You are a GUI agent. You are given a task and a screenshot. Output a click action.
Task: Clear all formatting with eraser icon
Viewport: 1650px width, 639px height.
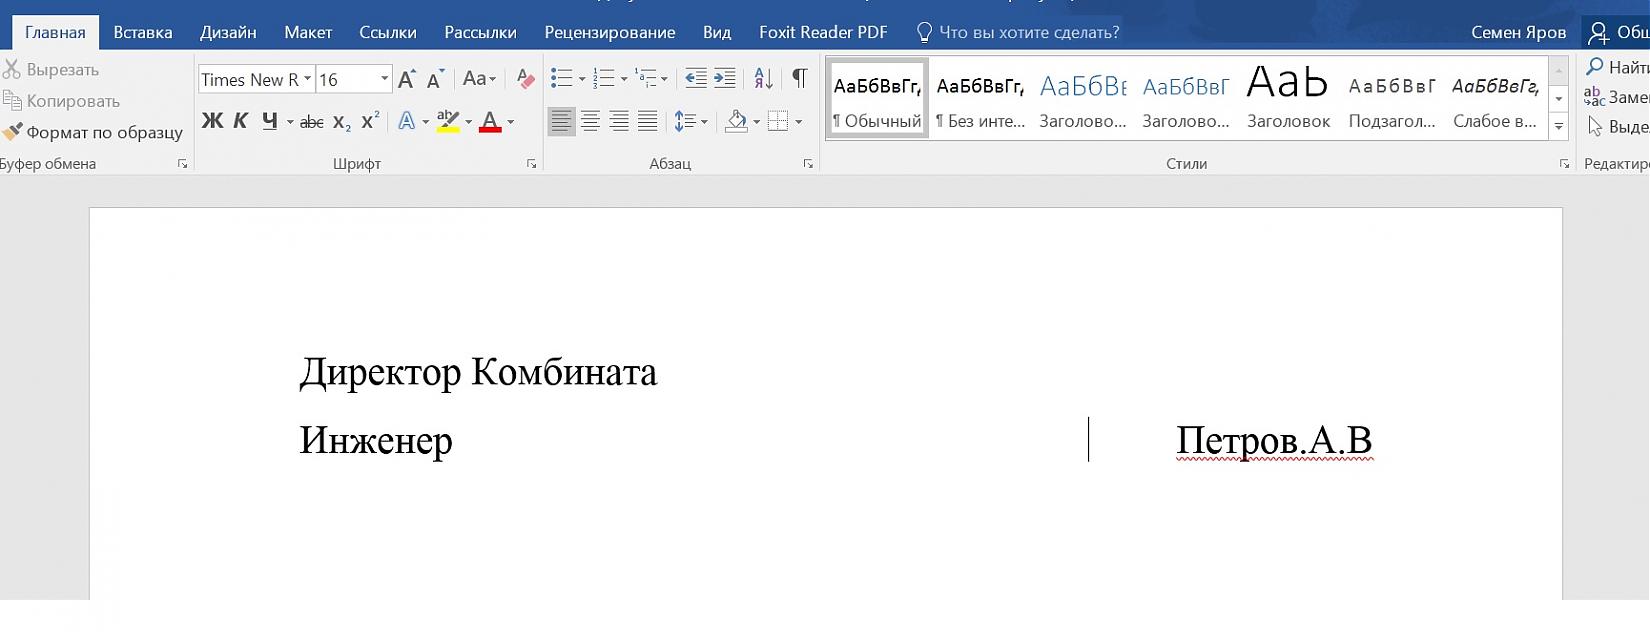click(x=525, y=79)
